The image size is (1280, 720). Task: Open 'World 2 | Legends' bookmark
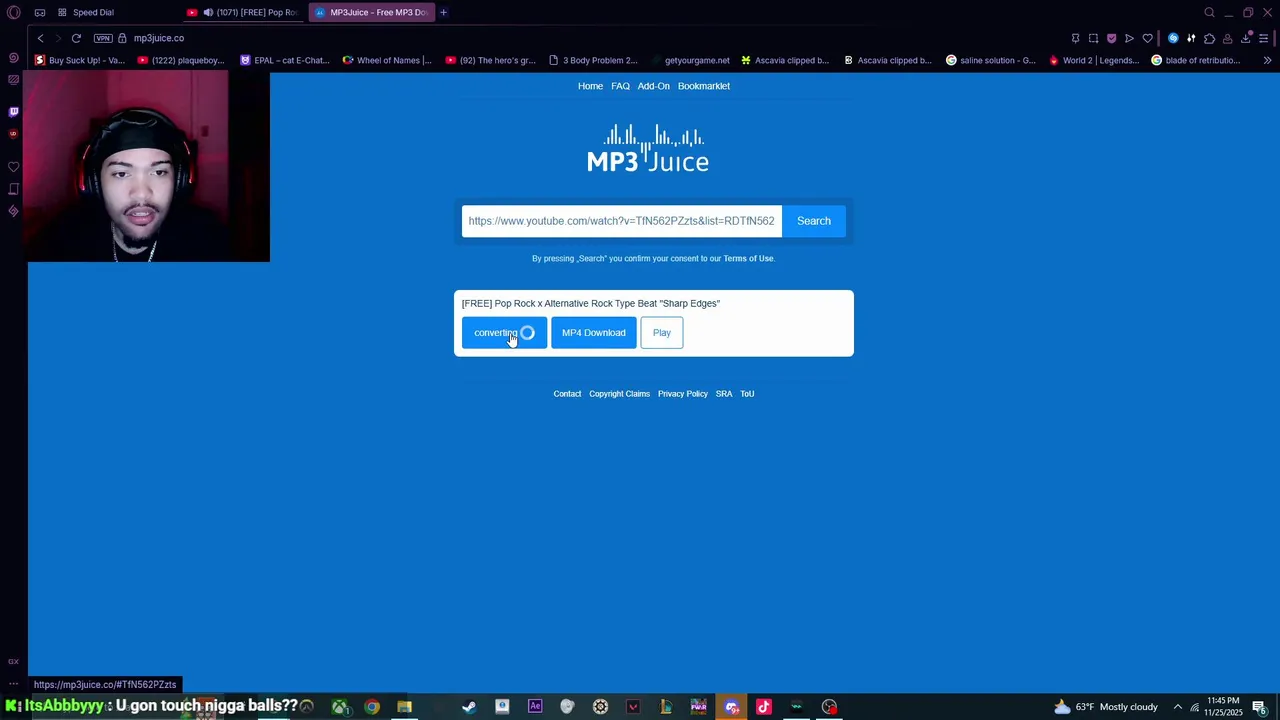pyautogui.click(x=1094, y=60)
